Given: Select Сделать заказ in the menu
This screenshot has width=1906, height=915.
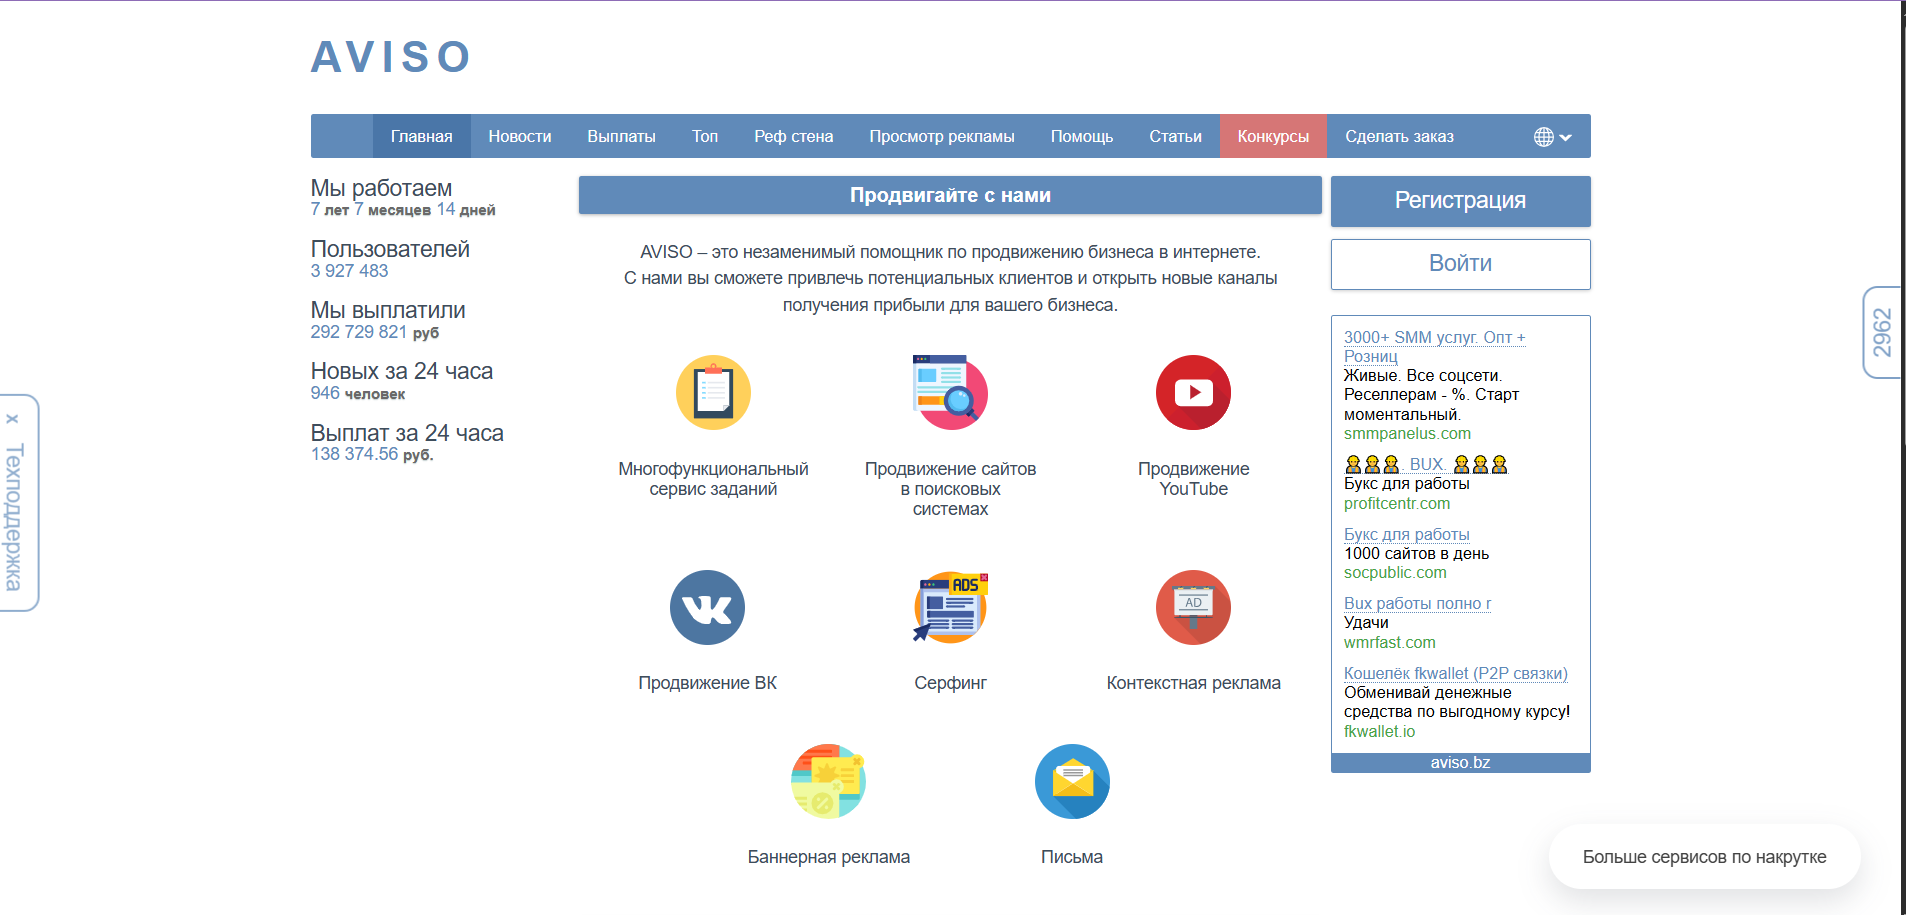Looking at the screenshot, I should point(1399,136).
